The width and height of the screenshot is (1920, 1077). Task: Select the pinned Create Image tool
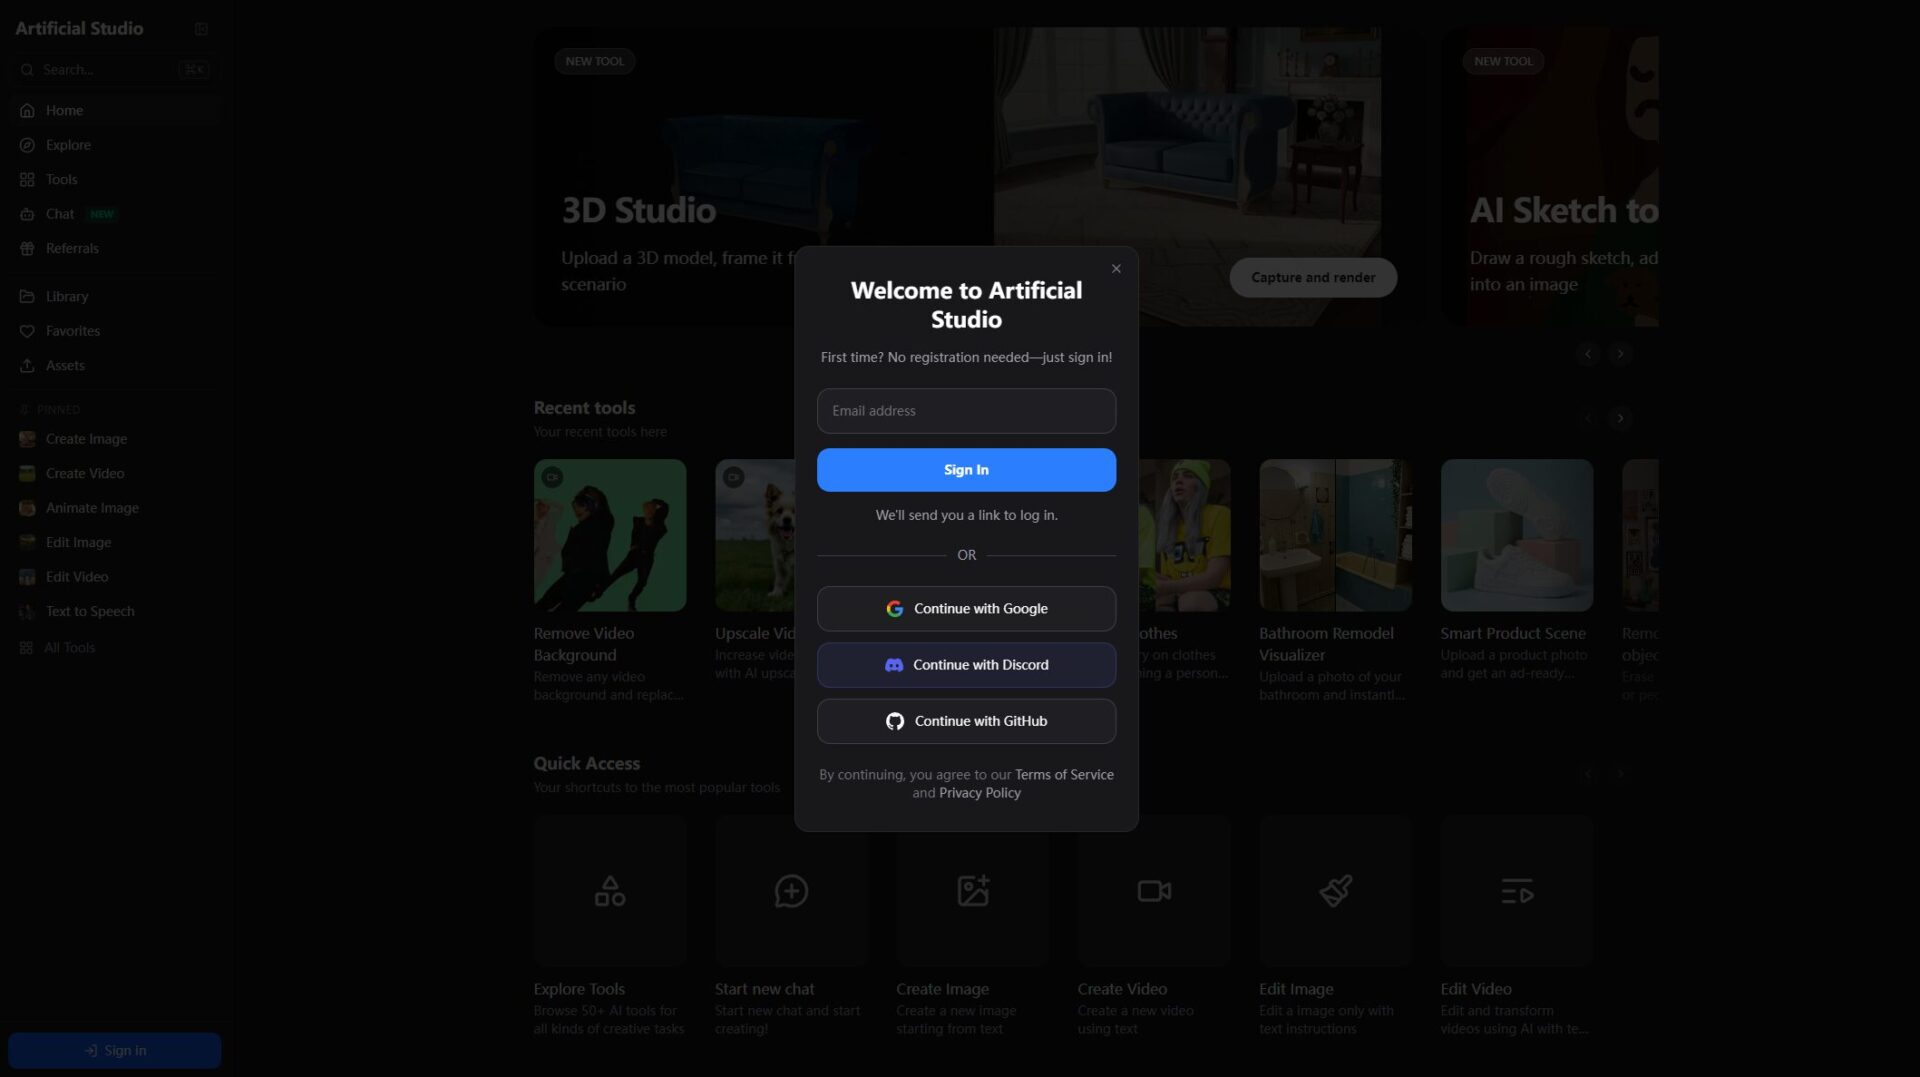tap(86, 438)
